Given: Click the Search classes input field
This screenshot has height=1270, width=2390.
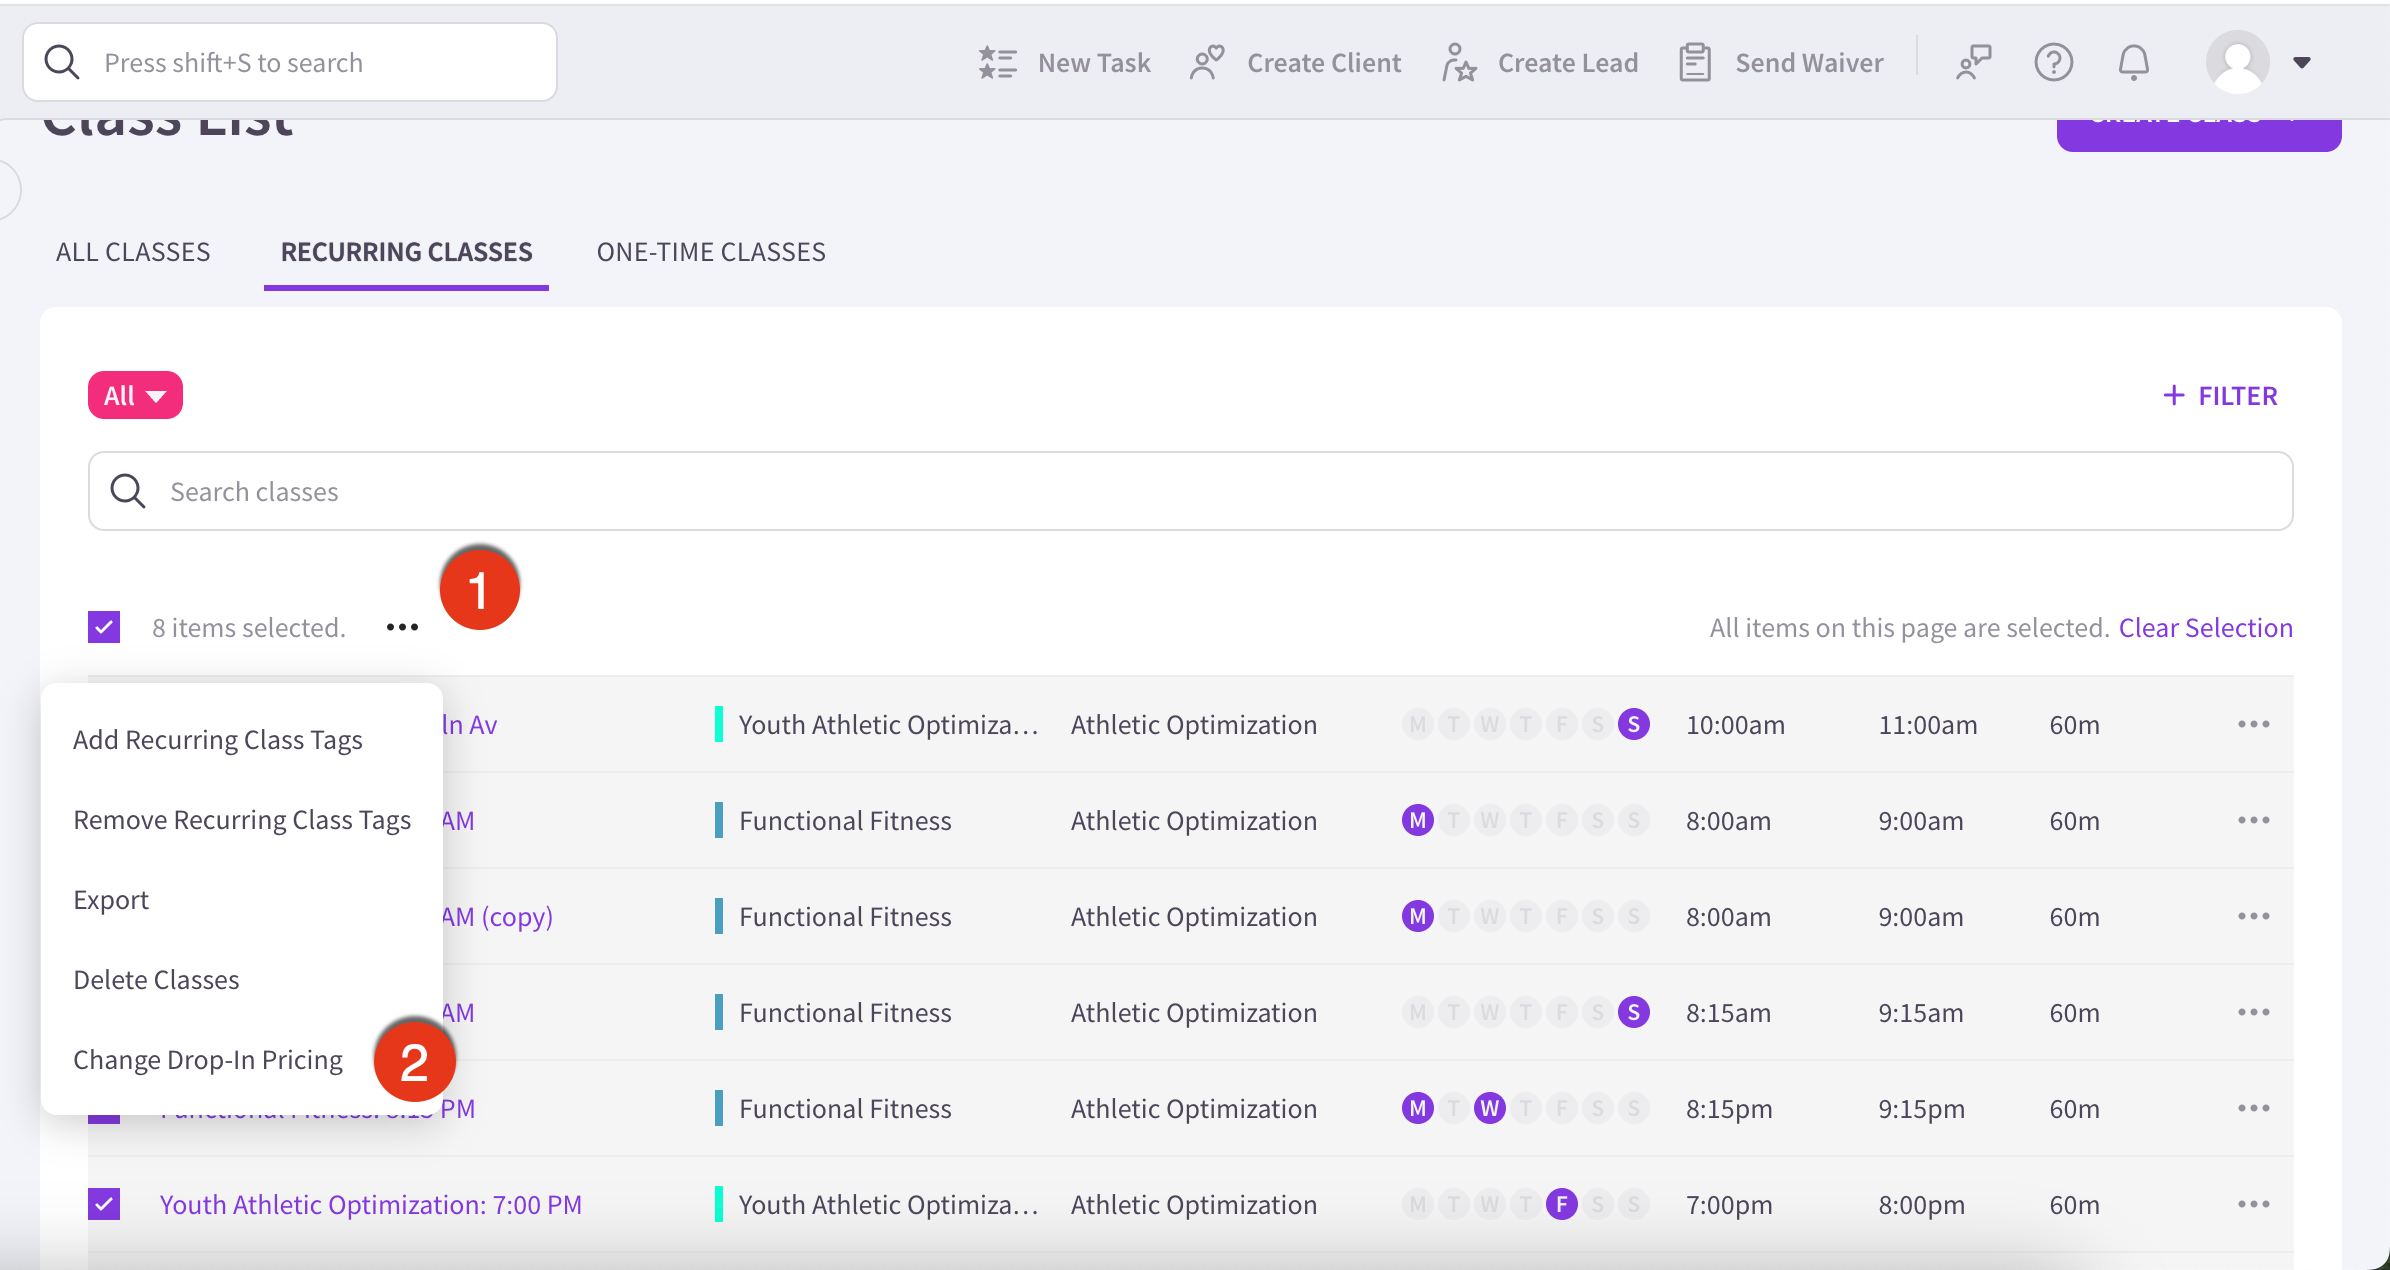Looking at the screenshot, I should 1190,491.
